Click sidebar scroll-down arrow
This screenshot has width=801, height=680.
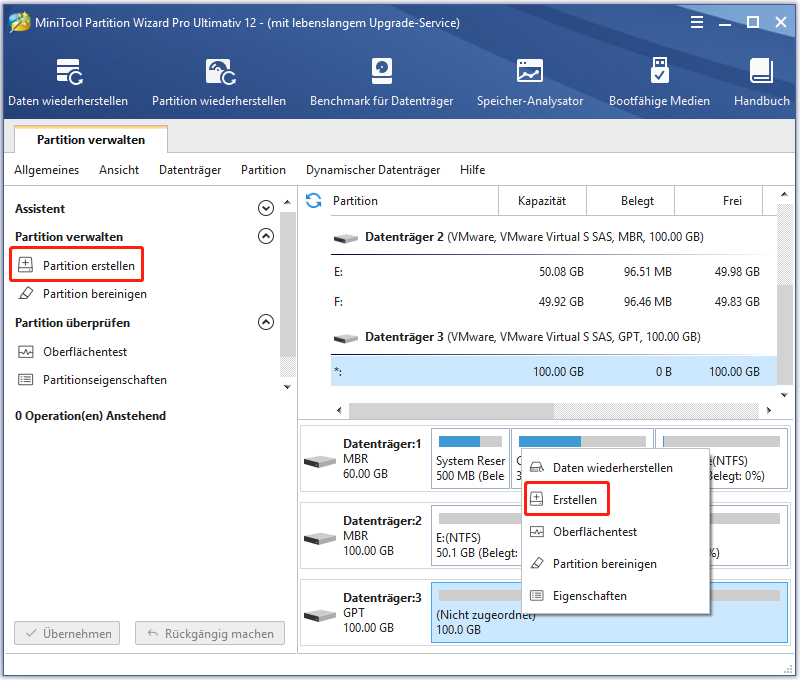[x=288, y=387]
